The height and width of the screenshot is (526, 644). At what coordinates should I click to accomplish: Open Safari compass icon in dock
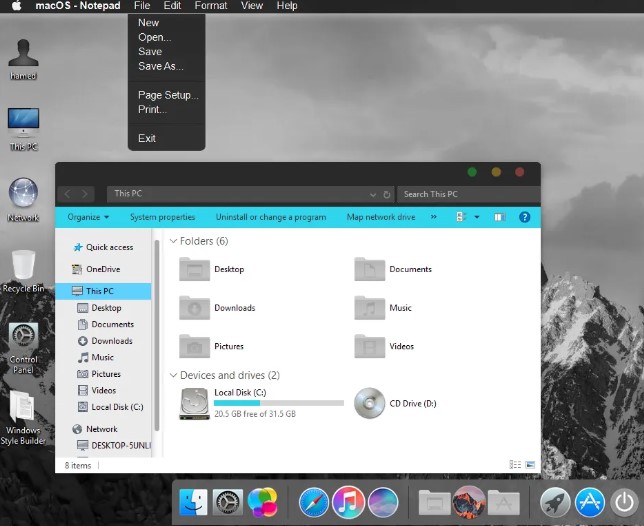point(314,502)
